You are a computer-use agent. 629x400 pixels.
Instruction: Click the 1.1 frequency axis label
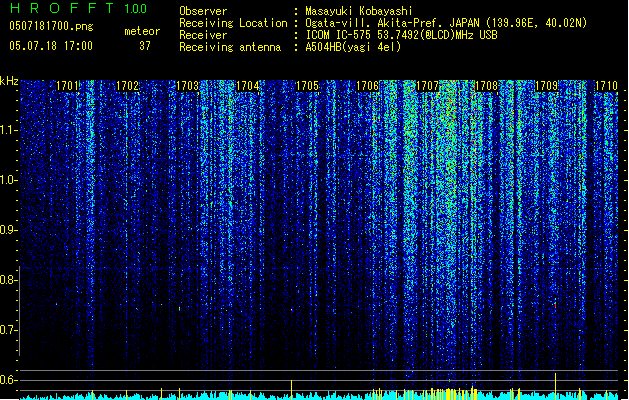point(8,130)
